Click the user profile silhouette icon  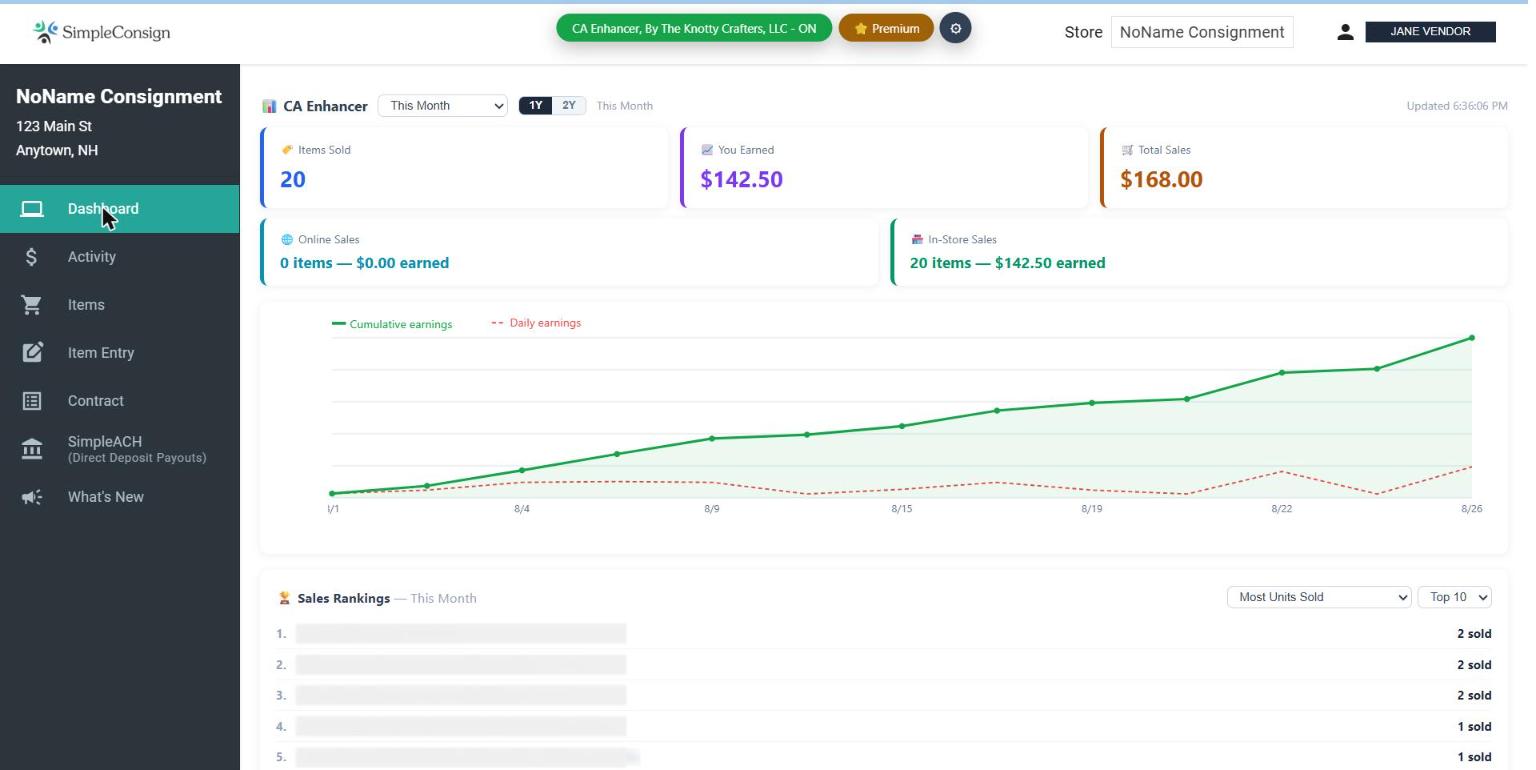(1345, 32)
